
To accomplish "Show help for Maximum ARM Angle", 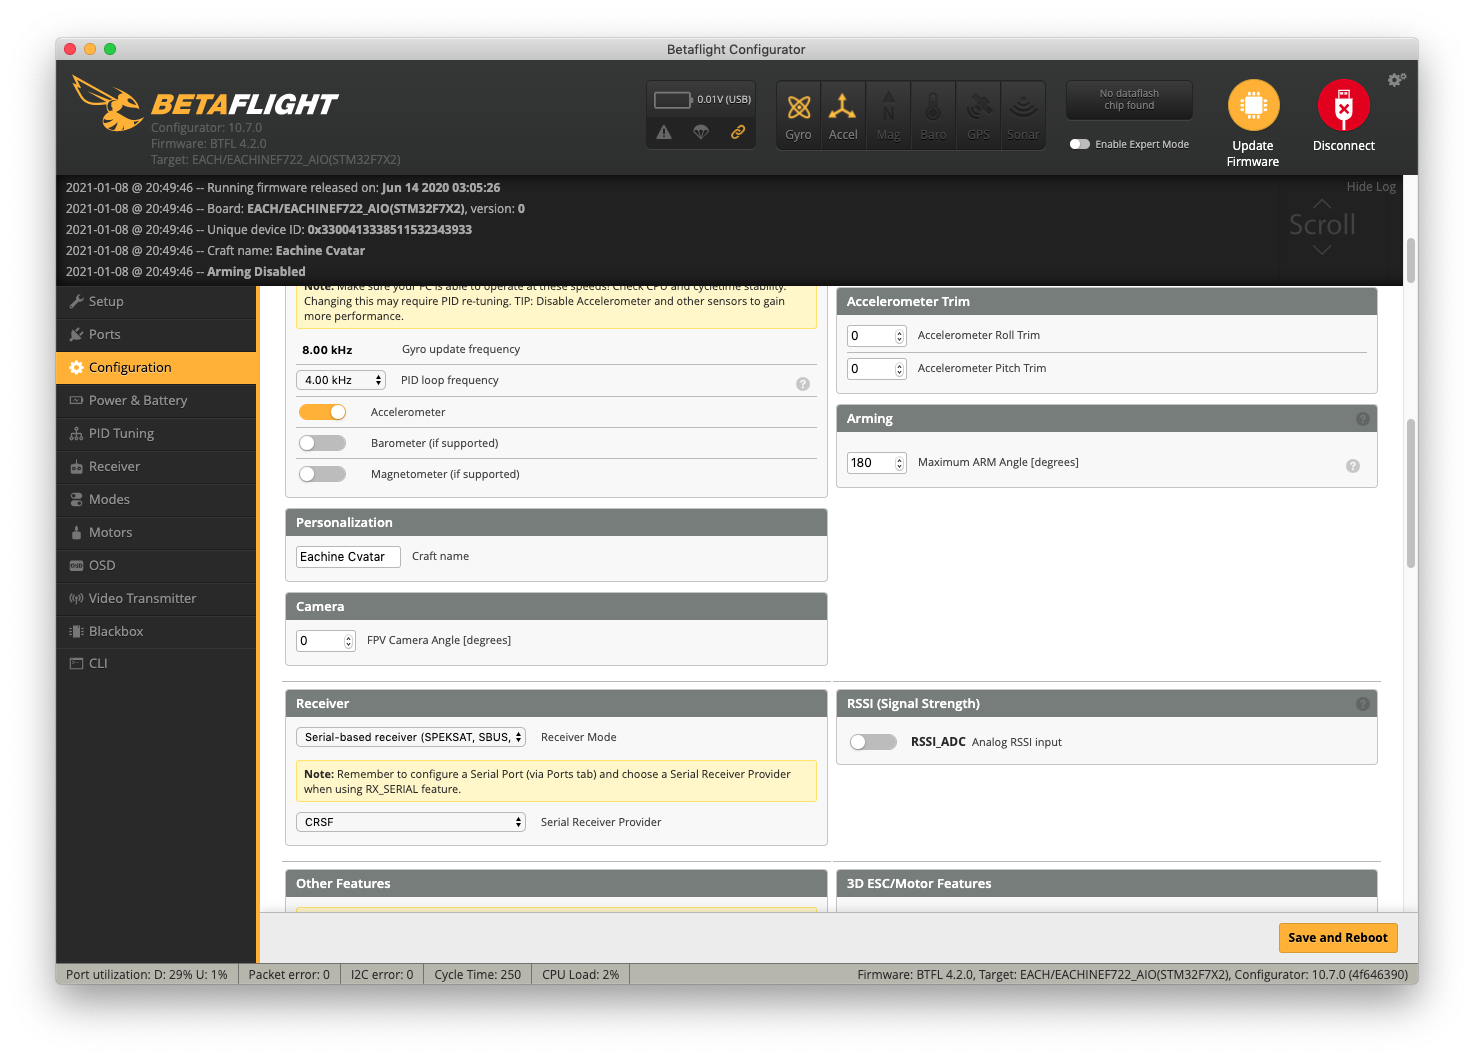I will tap(1353, 466).
